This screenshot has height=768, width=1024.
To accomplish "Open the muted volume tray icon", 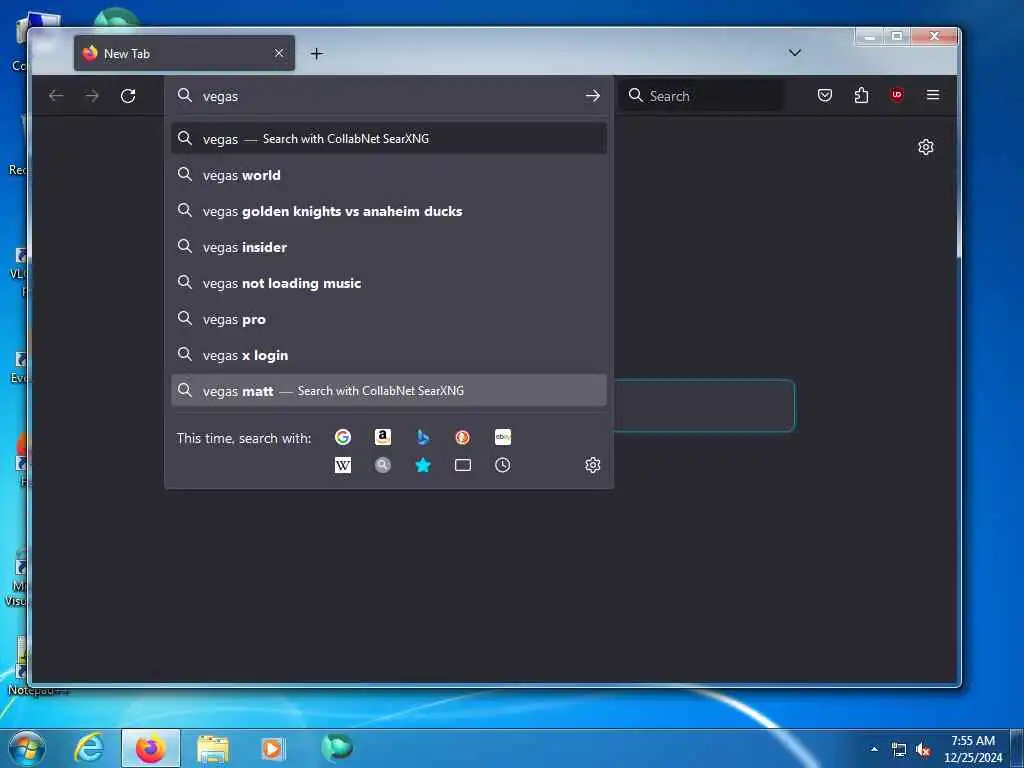I will [x=923, y=750].
